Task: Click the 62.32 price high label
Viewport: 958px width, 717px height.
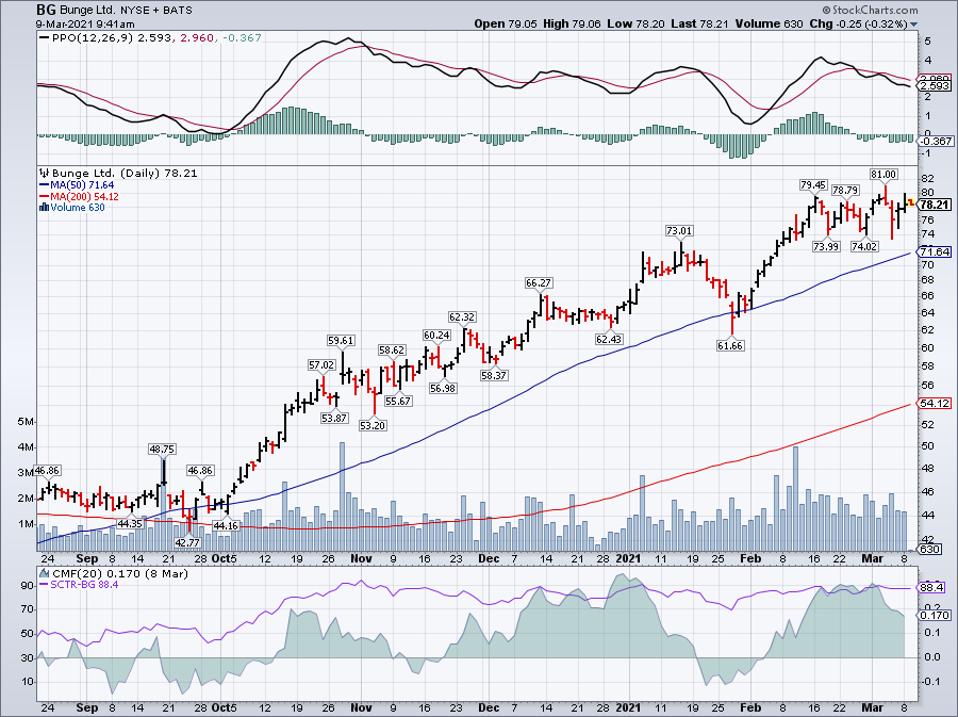Action: [x=462, y=317]
